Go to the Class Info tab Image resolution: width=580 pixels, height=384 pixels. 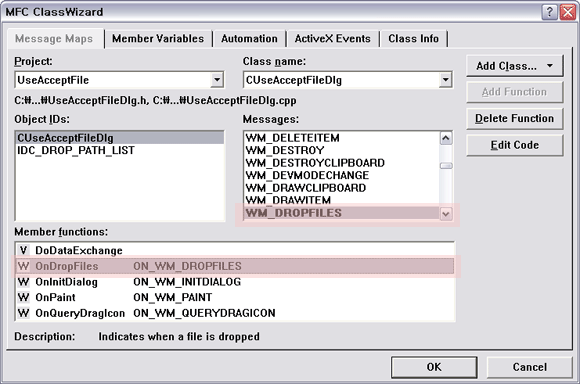pyautogui.click(x=414, y=38)
